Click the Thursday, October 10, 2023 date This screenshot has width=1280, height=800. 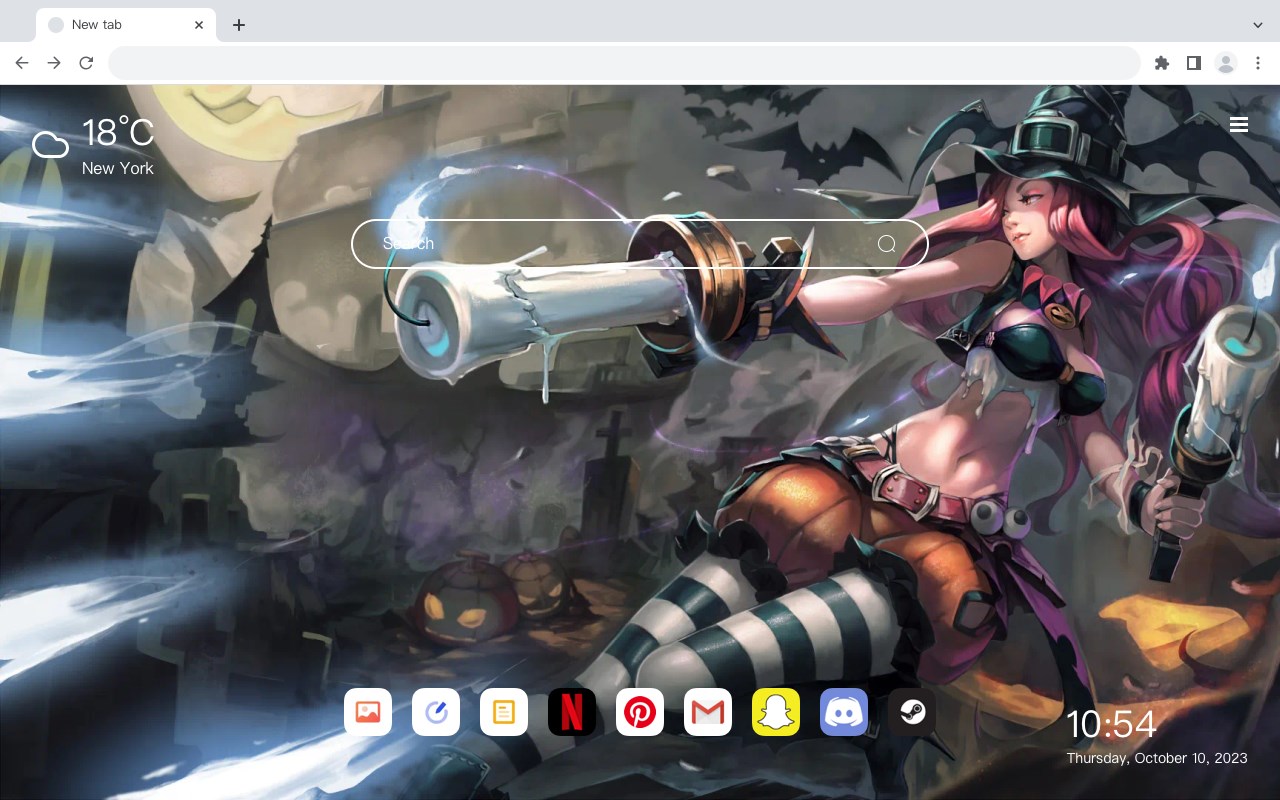[1157, 758]
